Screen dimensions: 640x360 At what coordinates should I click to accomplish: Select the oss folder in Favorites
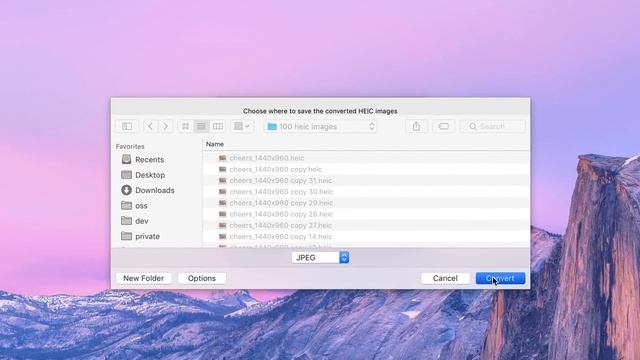point(141,206)
